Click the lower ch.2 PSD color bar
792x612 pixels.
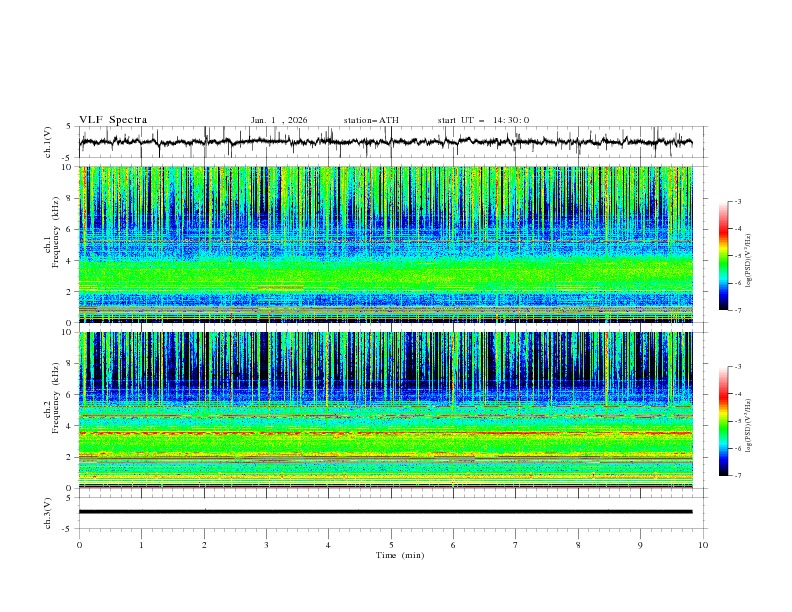tap(723, 421)
